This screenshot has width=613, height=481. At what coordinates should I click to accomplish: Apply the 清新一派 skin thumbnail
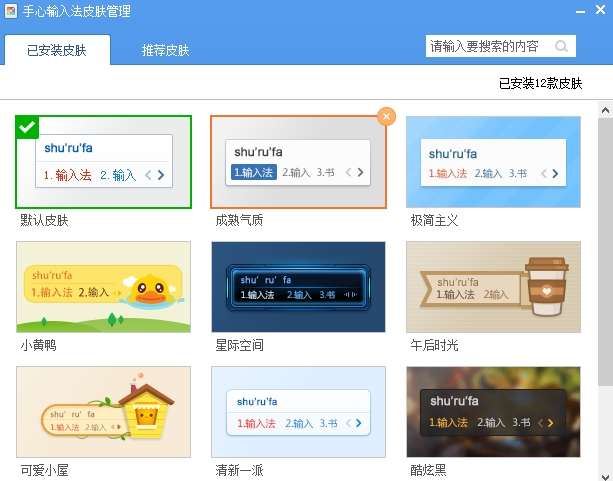click(298, 412)
